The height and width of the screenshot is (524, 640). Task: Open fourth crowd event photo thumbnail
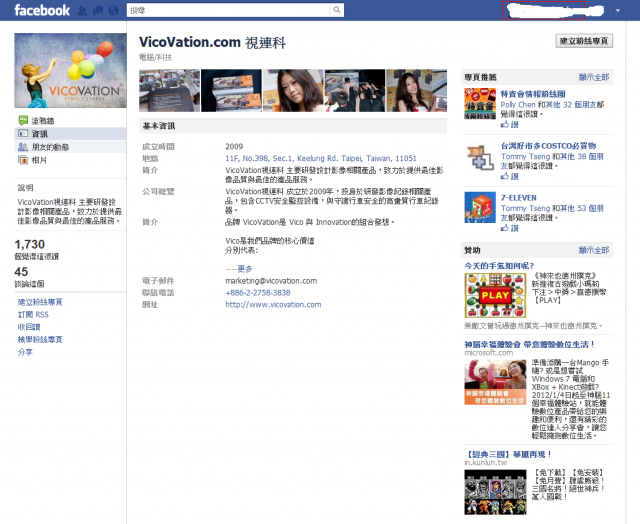(355, 90)
